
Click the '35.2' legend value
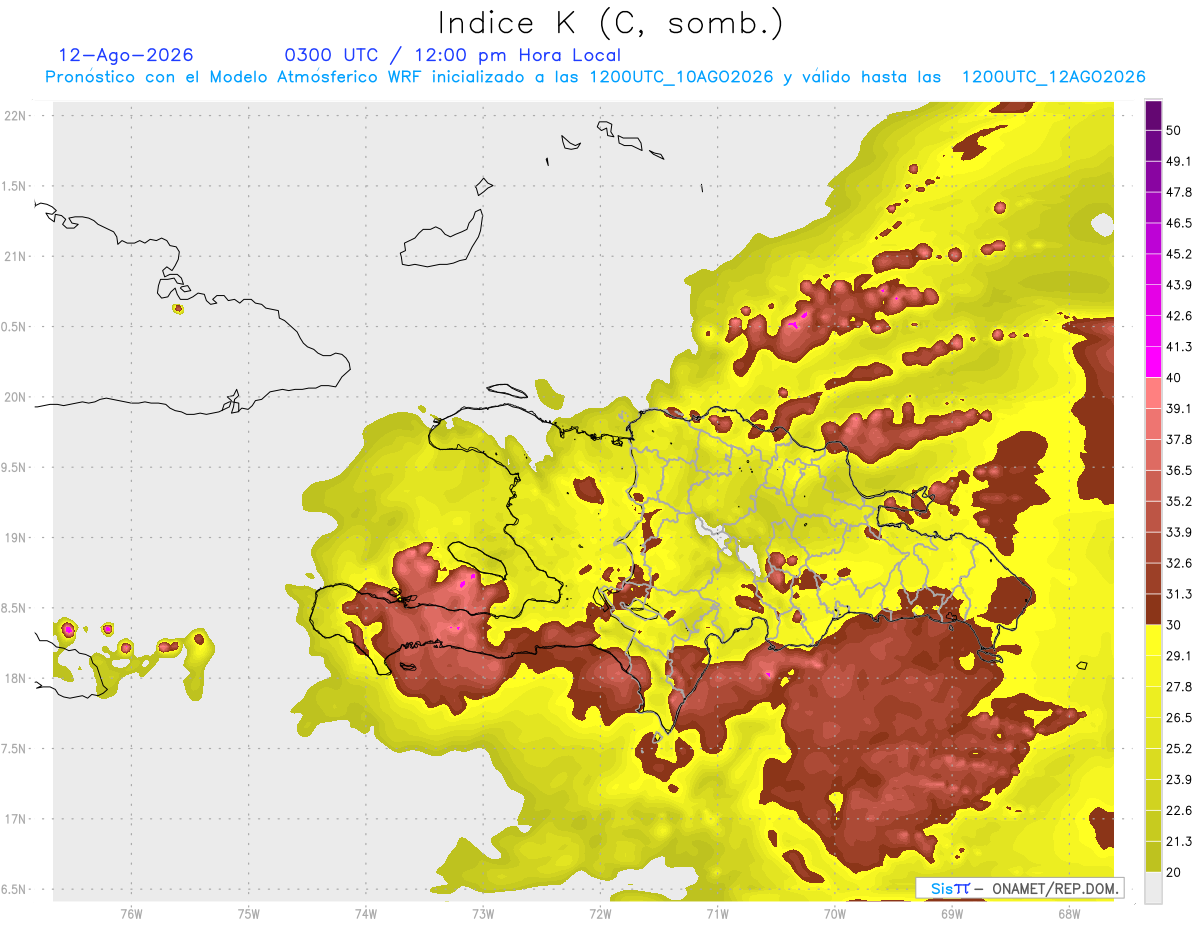click(x=1180, y=502)
